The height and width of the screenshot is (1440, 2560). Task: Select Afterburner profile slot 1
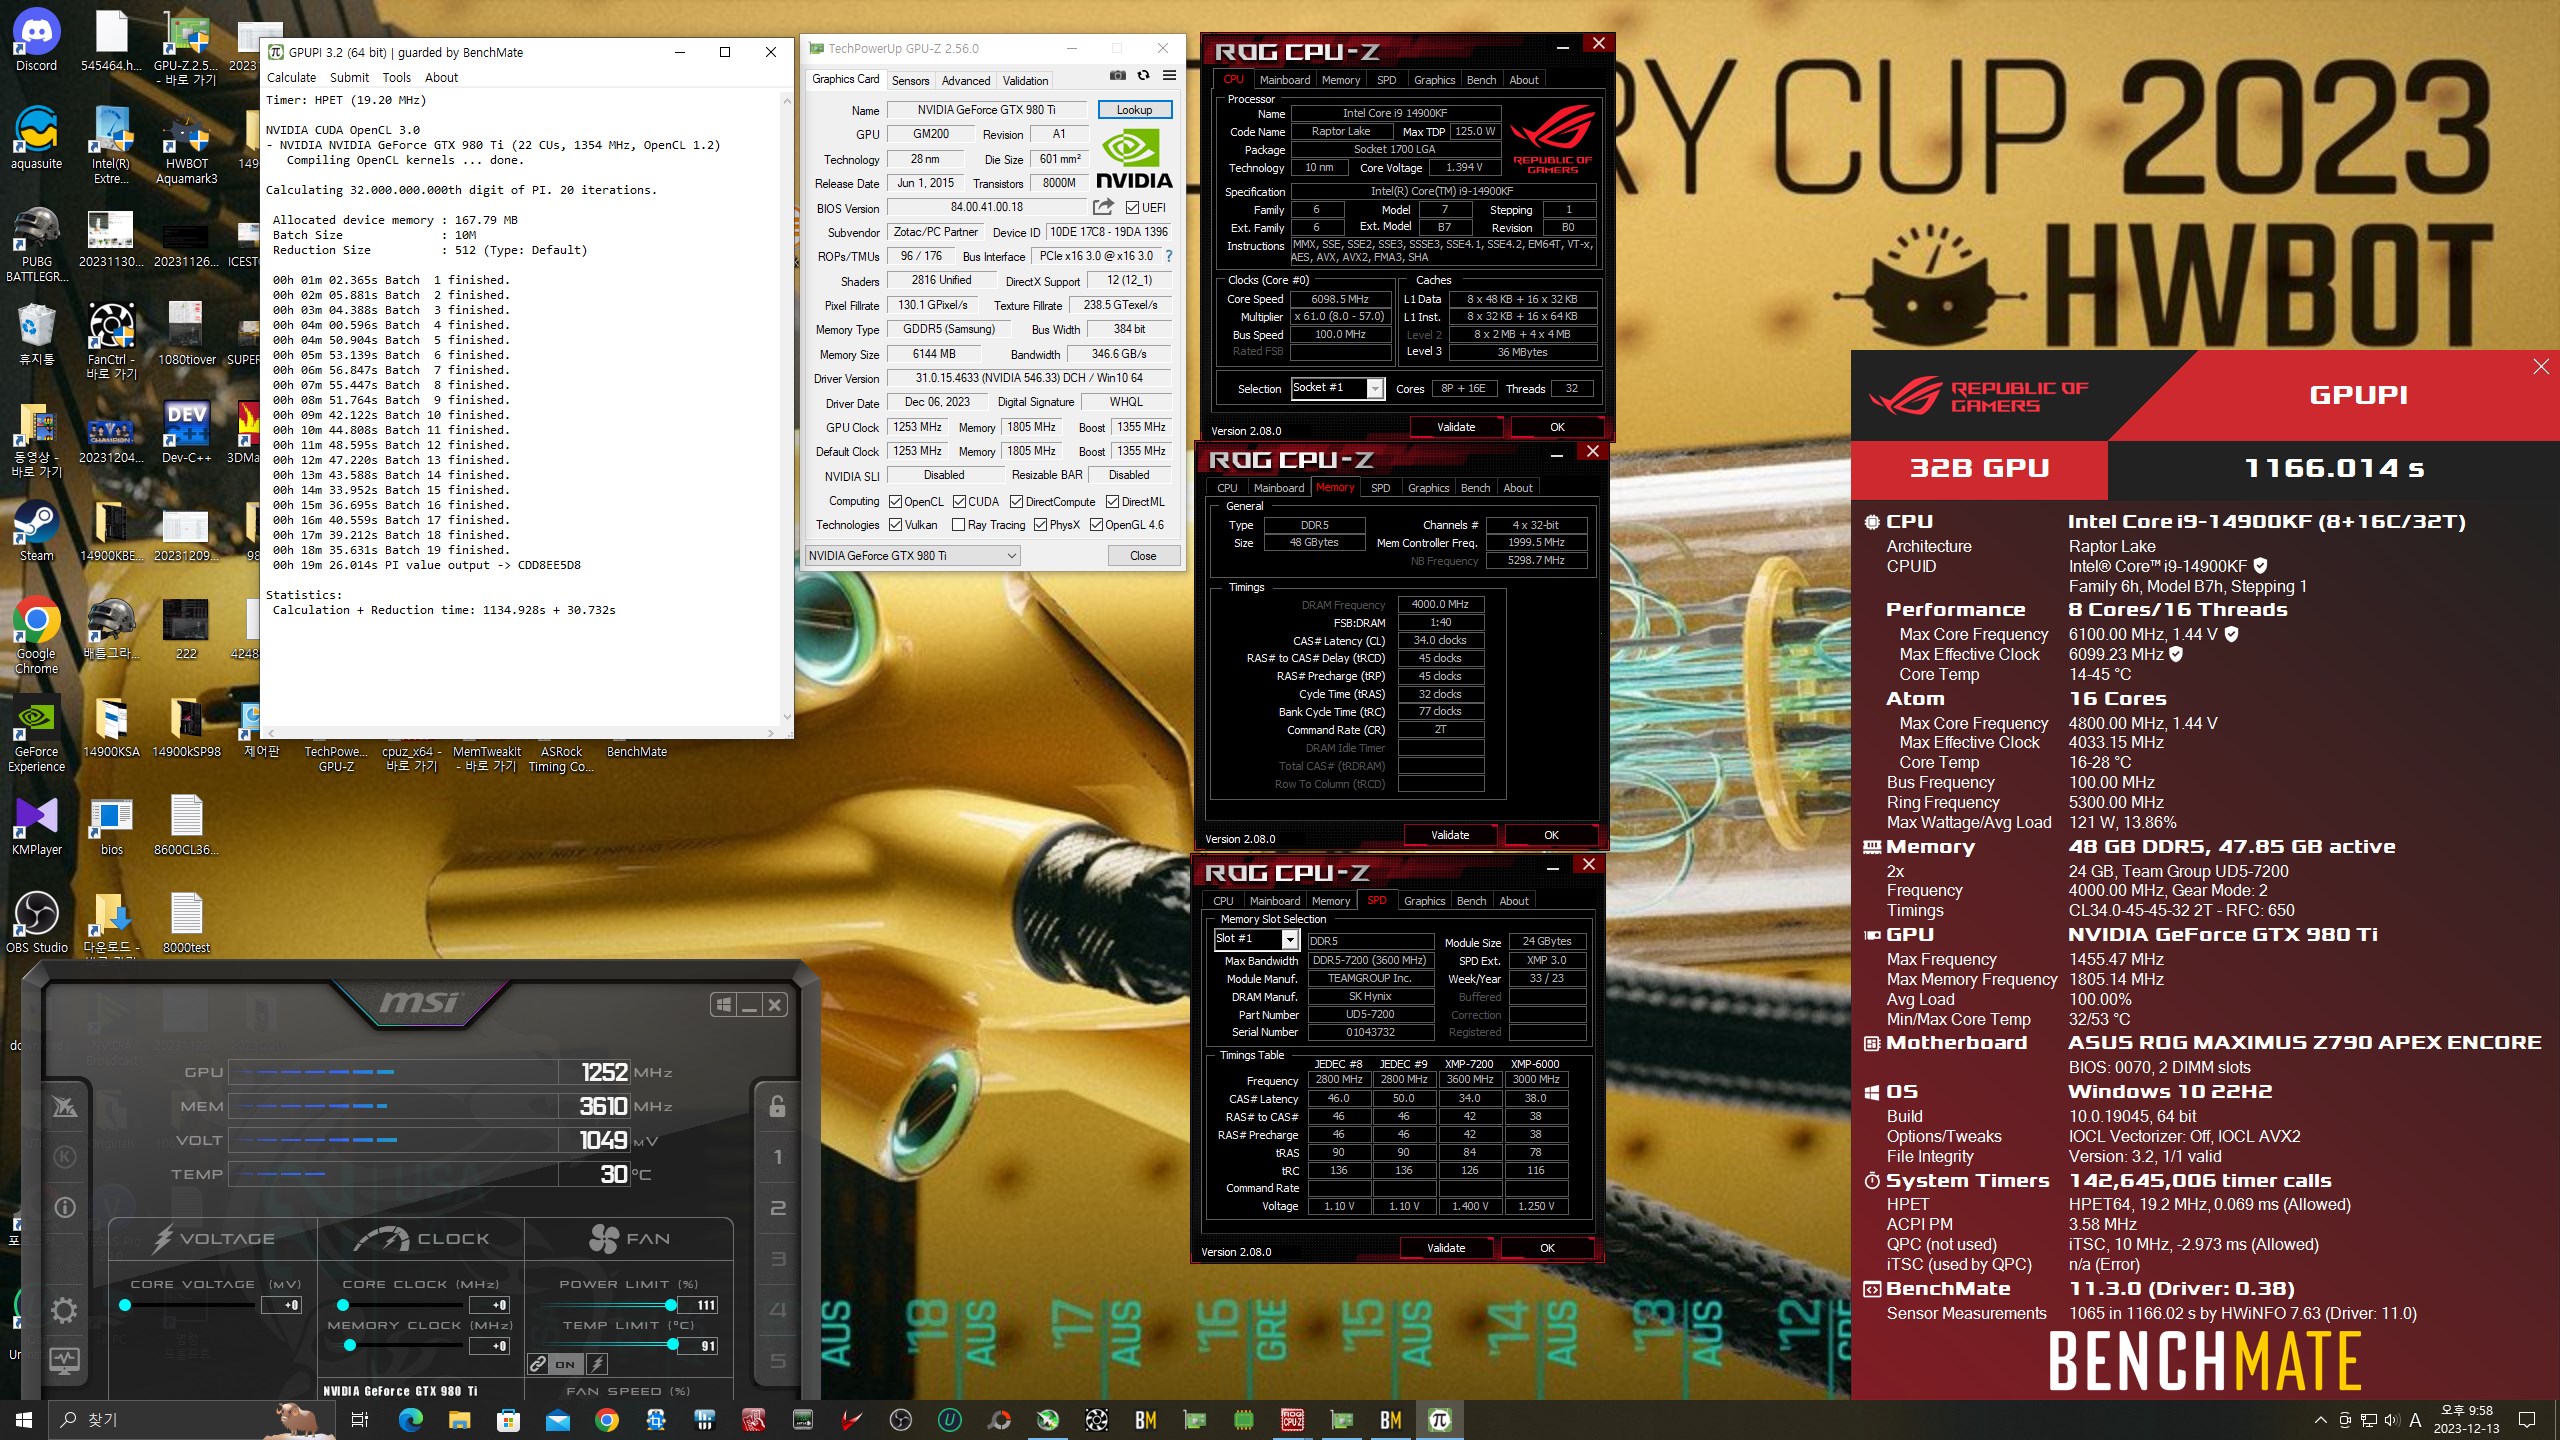777,1157
